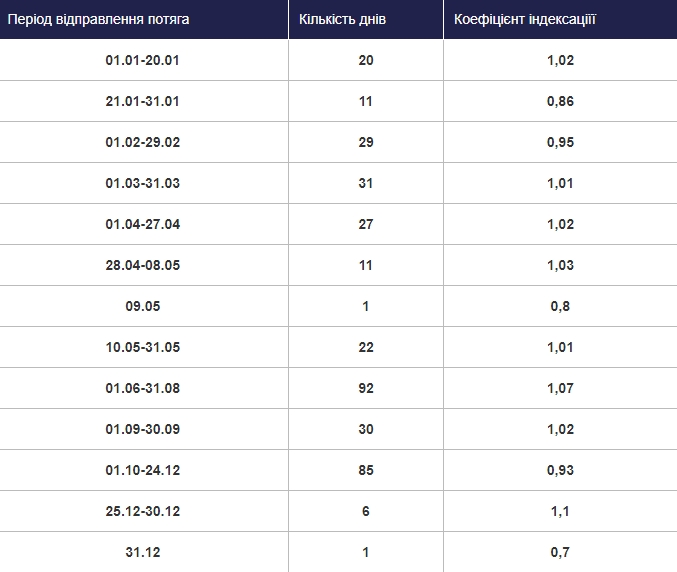Click the coefficient value 0,86
The image size is (677, 572).
tap(560, 101)
